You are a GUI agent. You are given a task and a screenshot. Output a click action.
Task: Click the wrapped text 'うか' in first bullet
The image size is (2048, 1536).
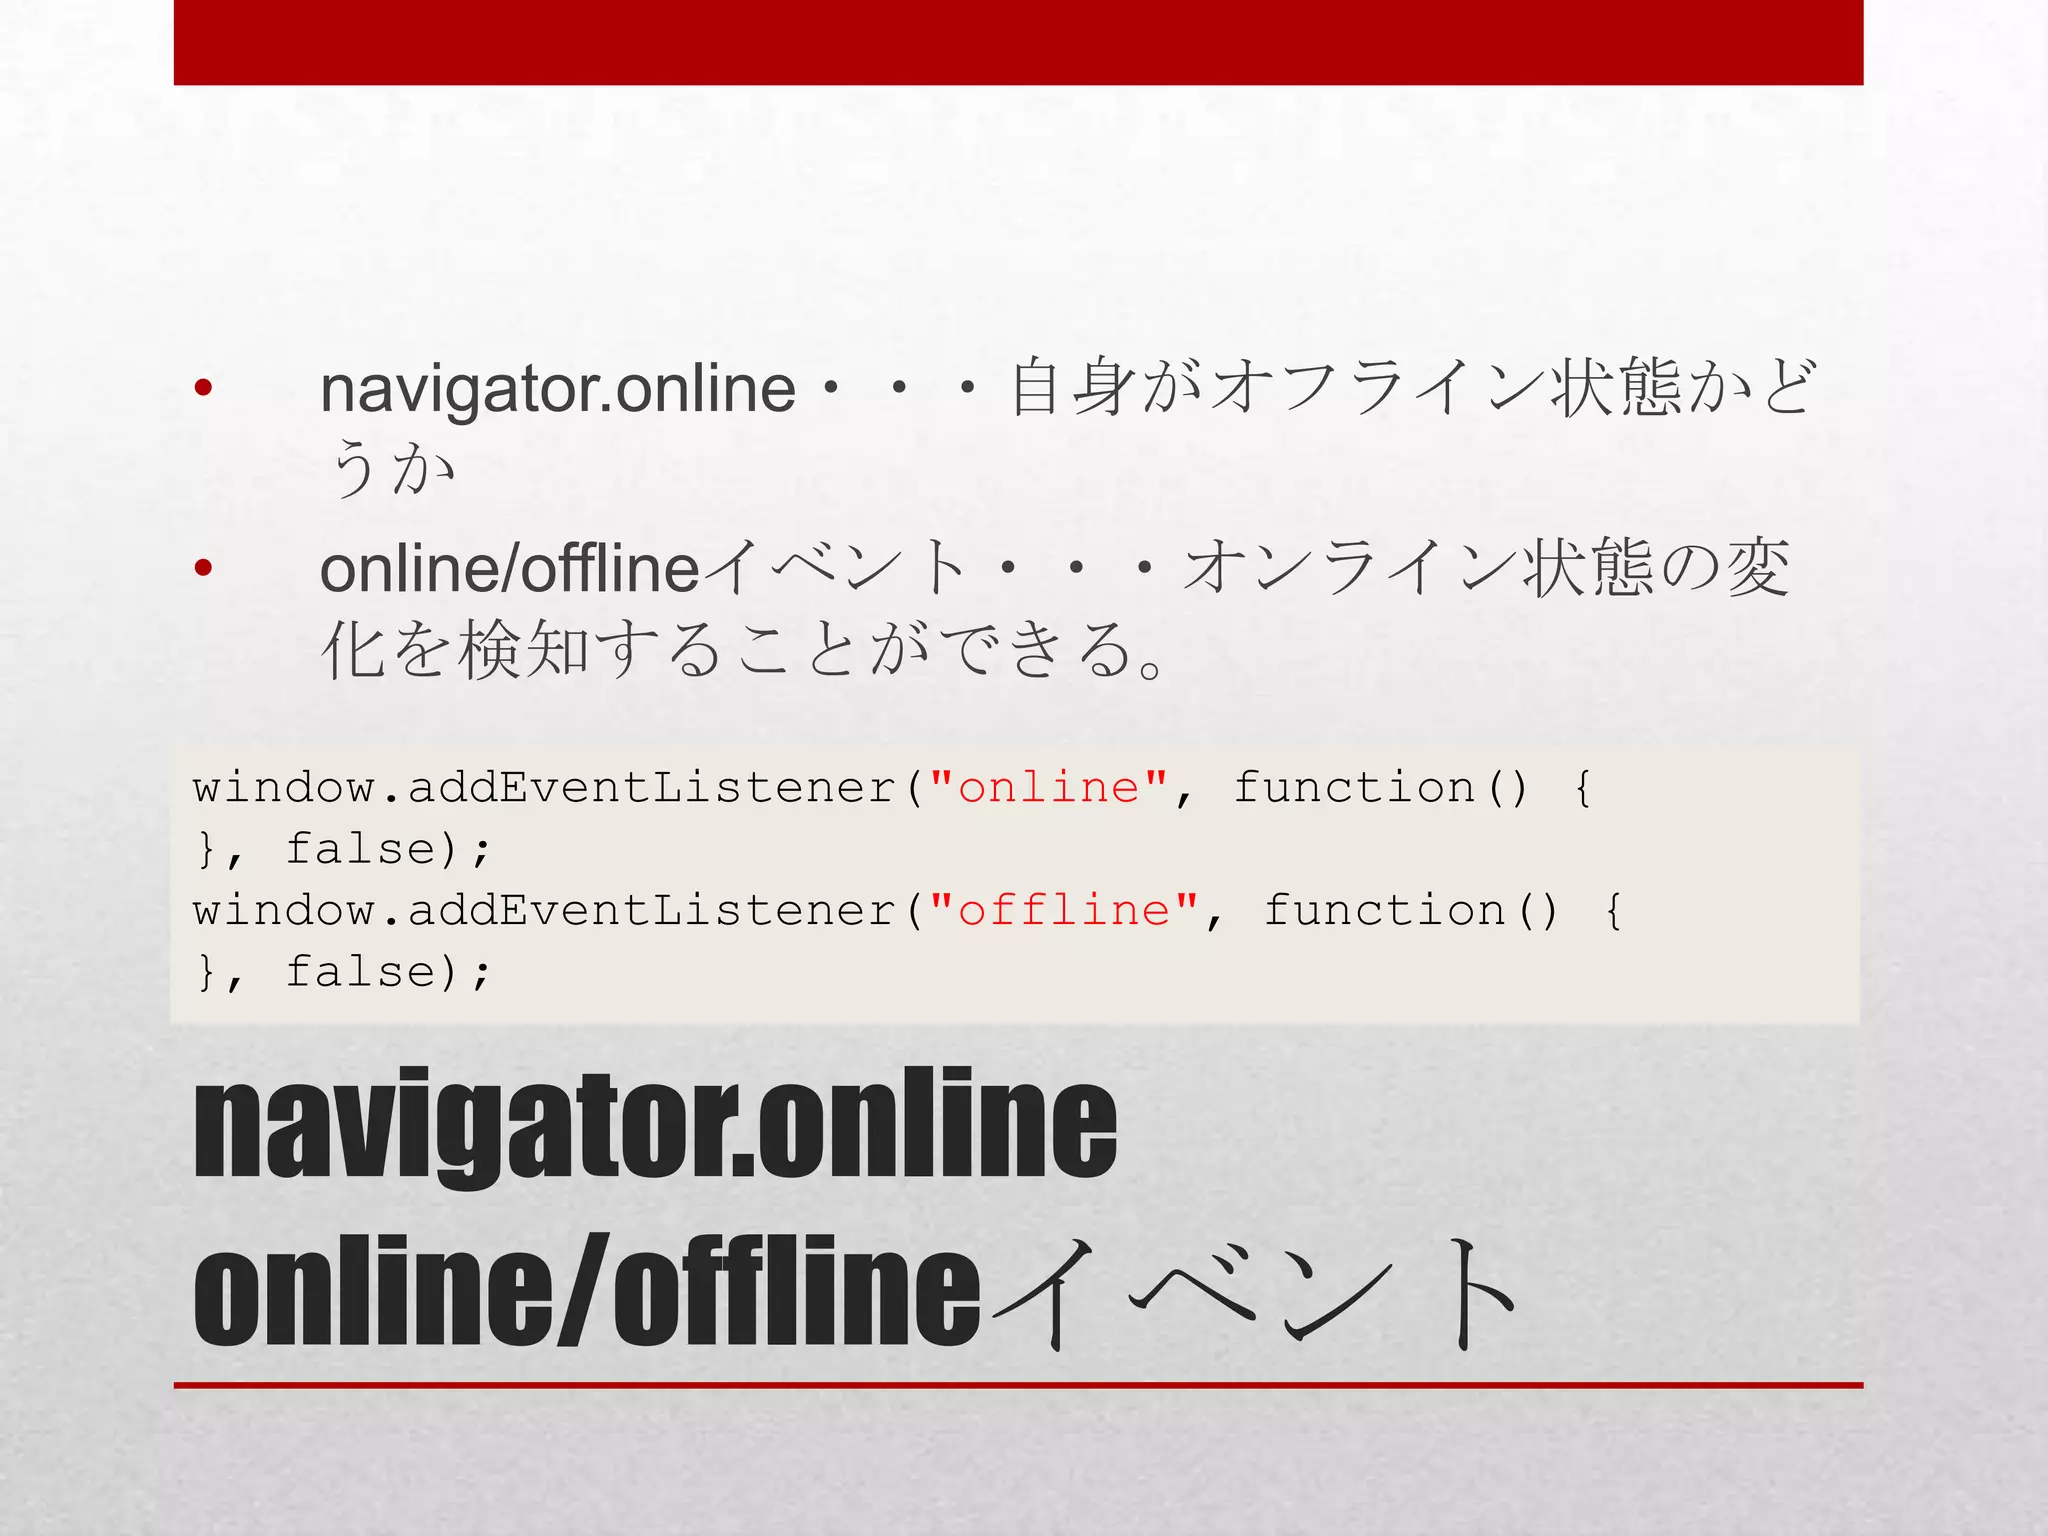[x=391, y=468]
